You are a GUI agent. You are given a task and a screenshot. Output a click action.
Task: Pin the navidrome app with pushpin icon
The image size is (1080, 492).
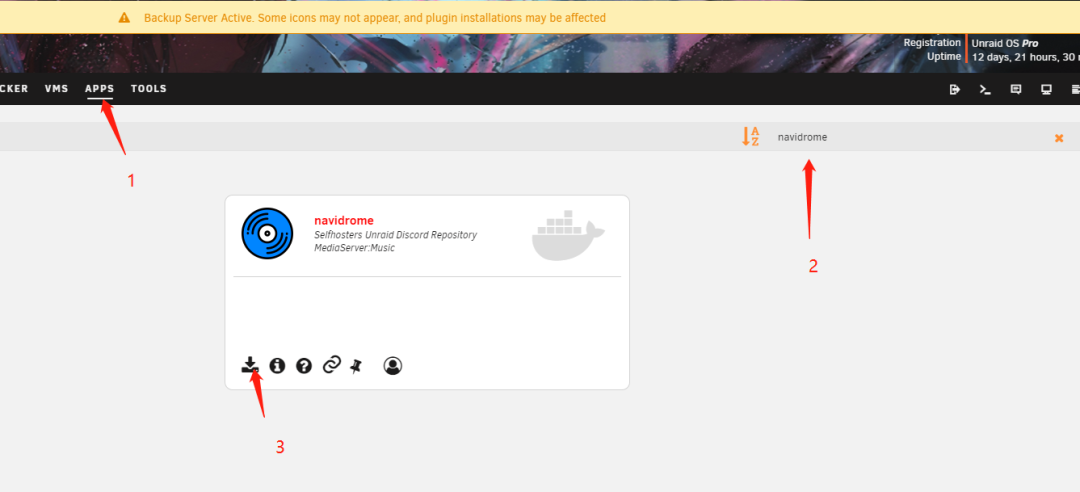coord(355,366)
